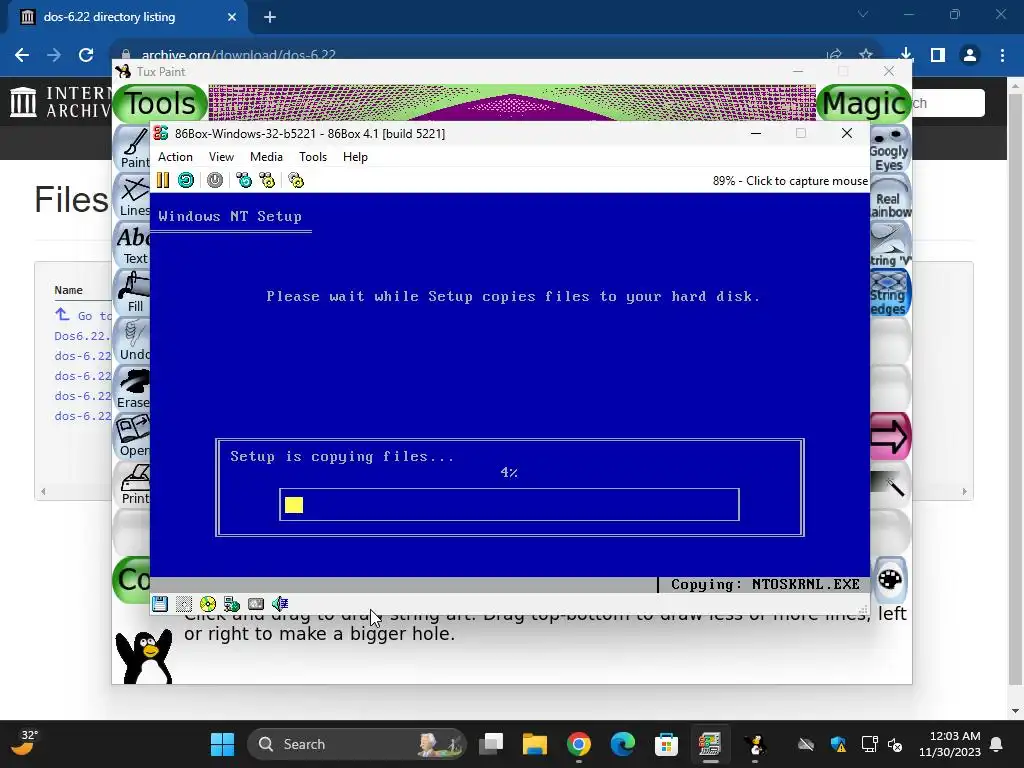Viewport: 1024px width, 768px height.
Task: Choose Googly Eyes magic effect
Action: pos(889,148)
